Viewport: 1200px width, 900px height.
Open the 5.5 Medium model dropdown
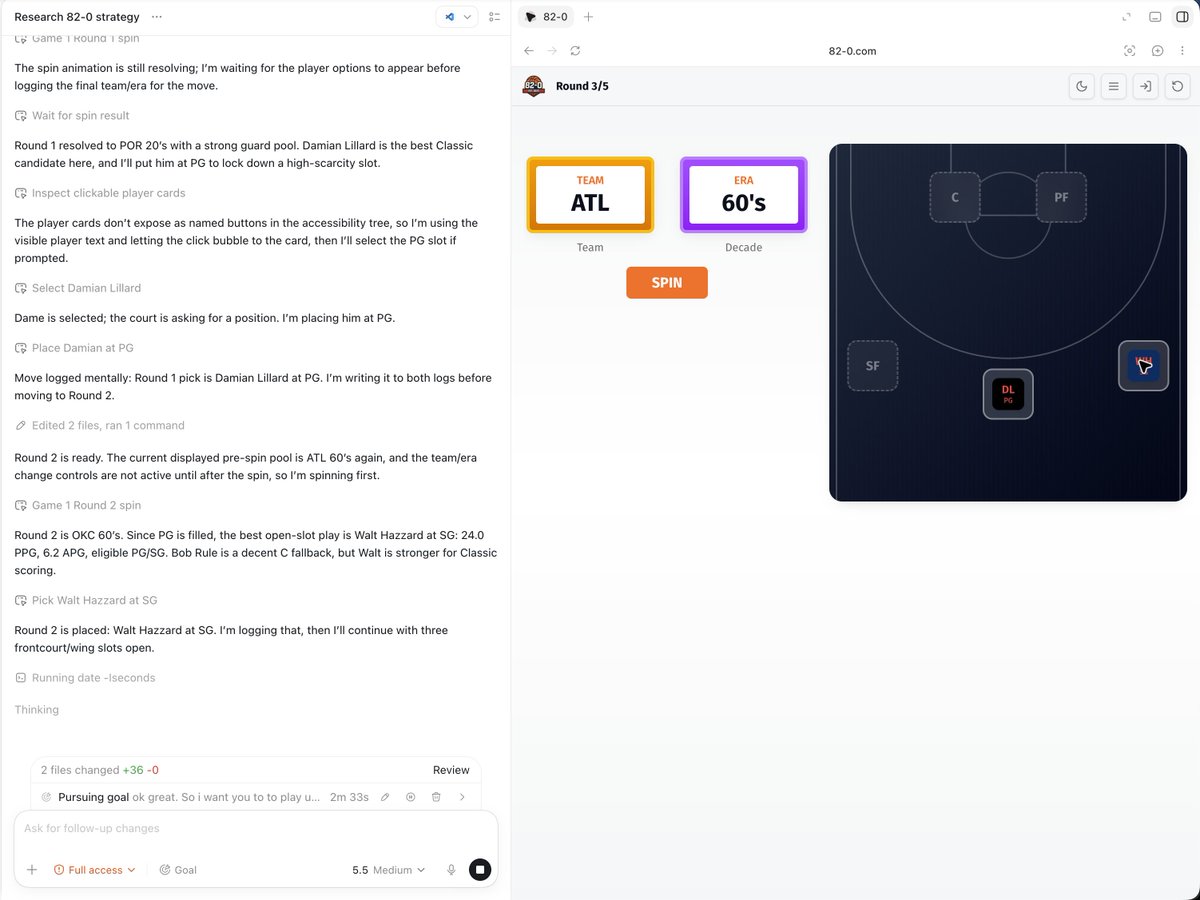click(389, 870)
